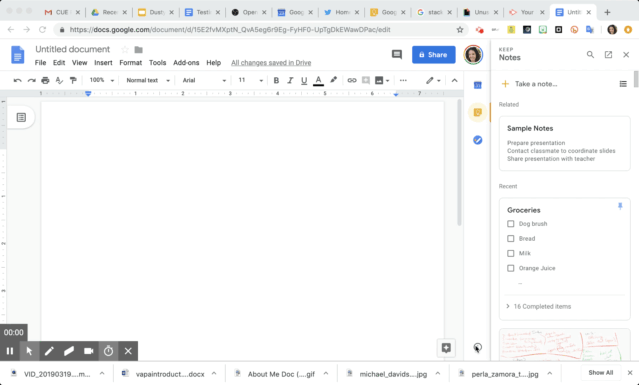
Task: Check the Dog brush item
Action: click(x=511, y=224)
